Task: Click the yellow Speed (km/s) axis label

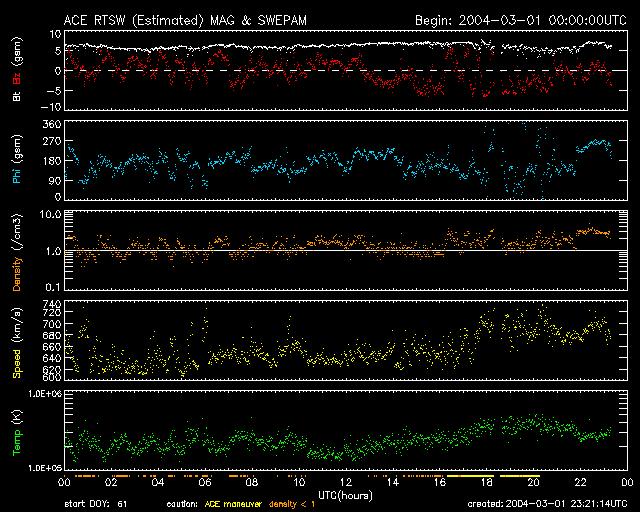Action: pyautogui.click(x=16, y=342)
